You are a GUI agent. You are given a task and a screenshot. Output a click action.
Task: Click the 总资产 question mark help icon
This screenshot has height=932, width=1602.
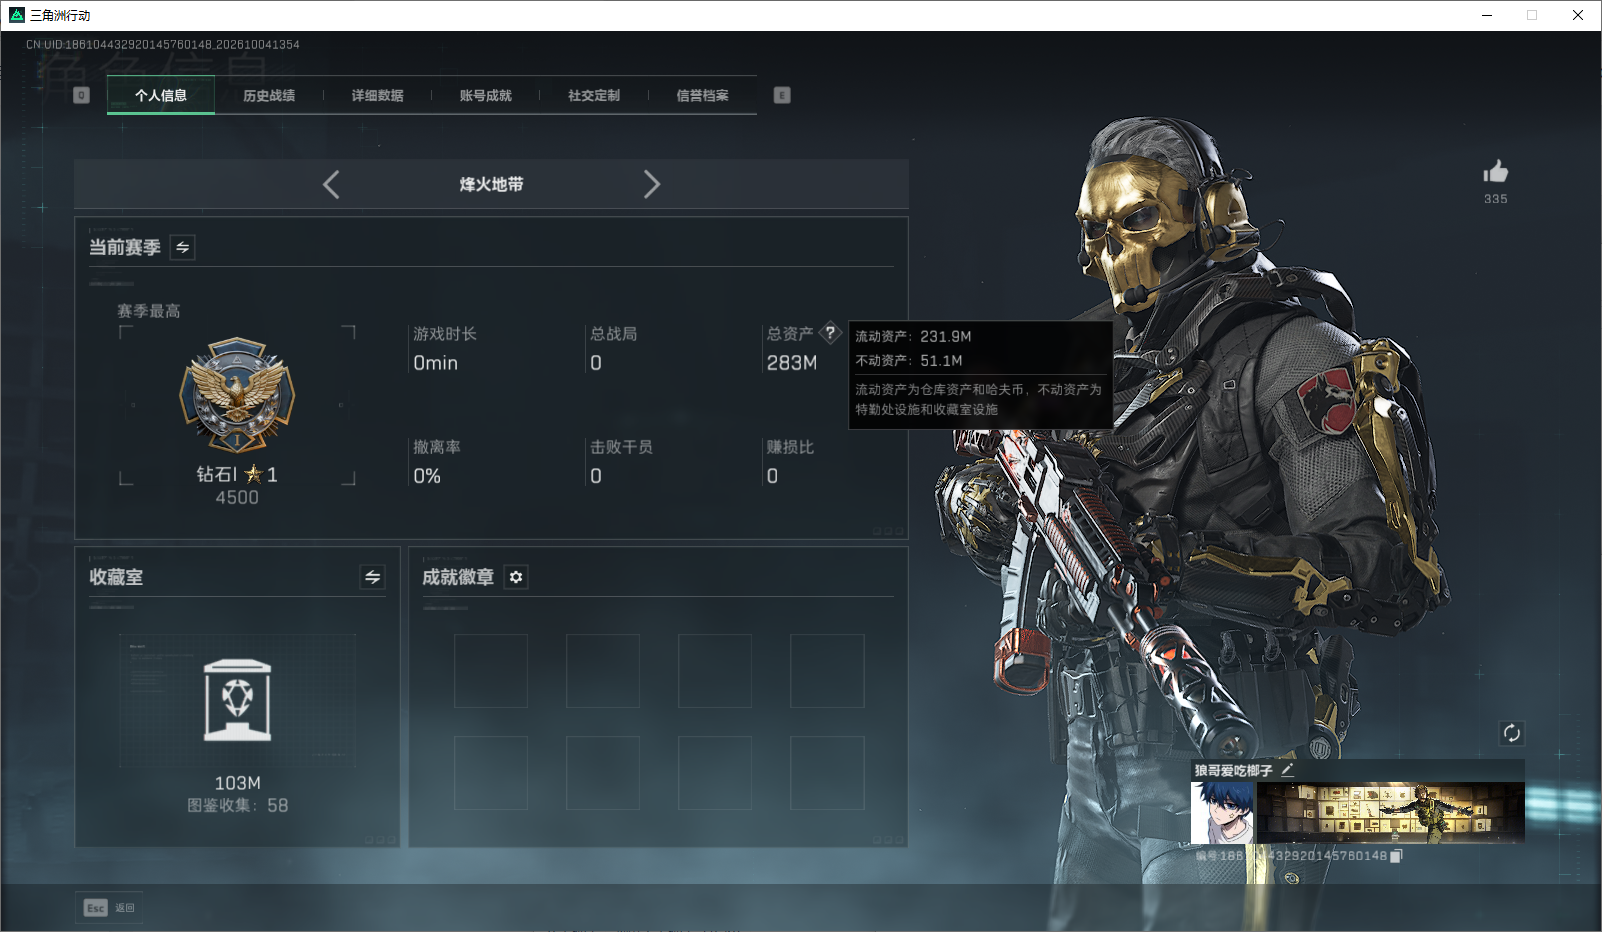click(830, 333)
